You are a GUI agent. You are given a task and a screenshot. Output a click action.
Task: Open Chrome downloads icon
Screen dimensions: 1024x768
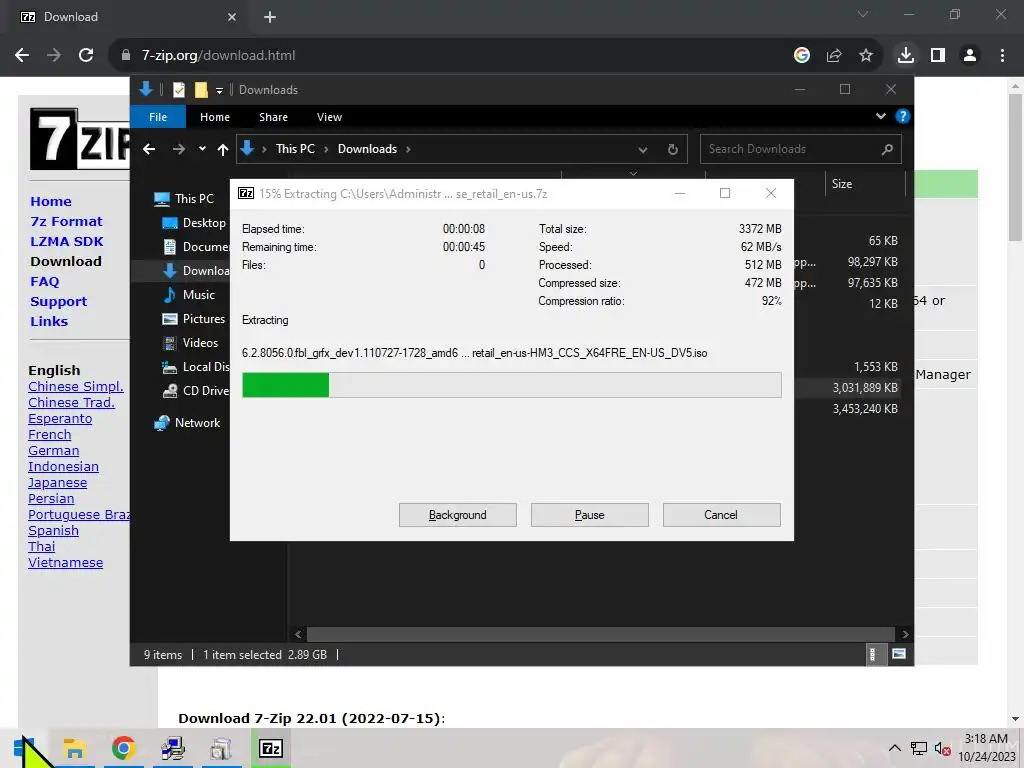(906, 56)
